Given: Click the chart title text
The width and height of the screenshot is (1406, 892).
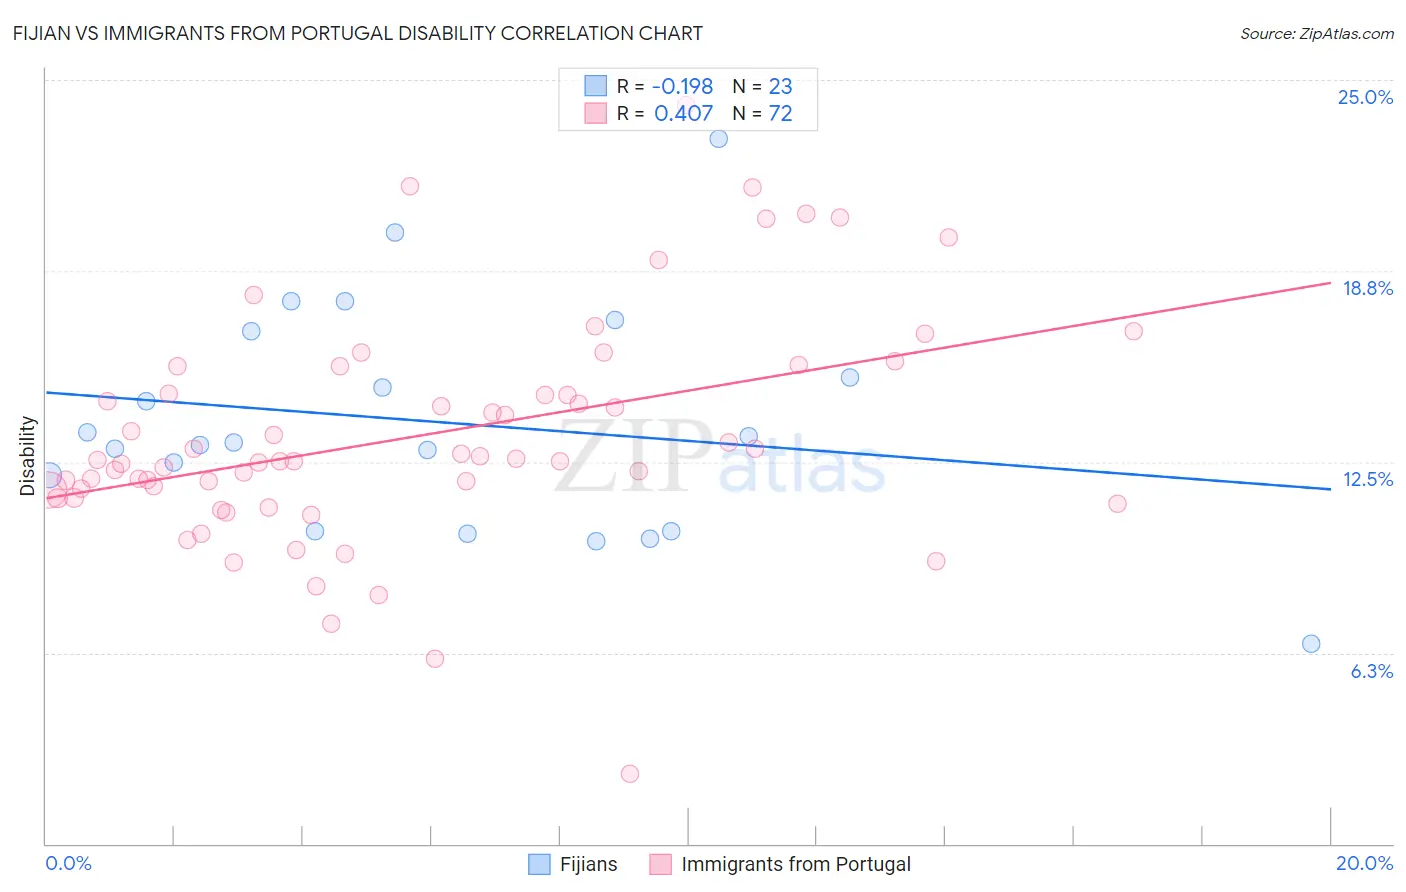Looking at the screenshot, I should [x=358, y=33].
